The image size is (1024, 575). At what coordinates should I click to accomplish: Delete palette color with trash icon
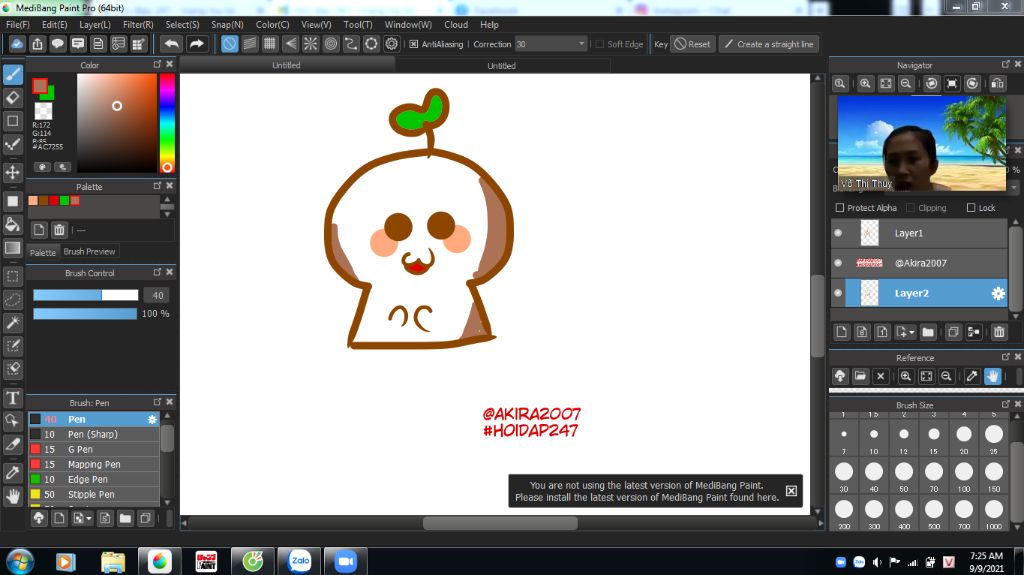tap(59, 230)
